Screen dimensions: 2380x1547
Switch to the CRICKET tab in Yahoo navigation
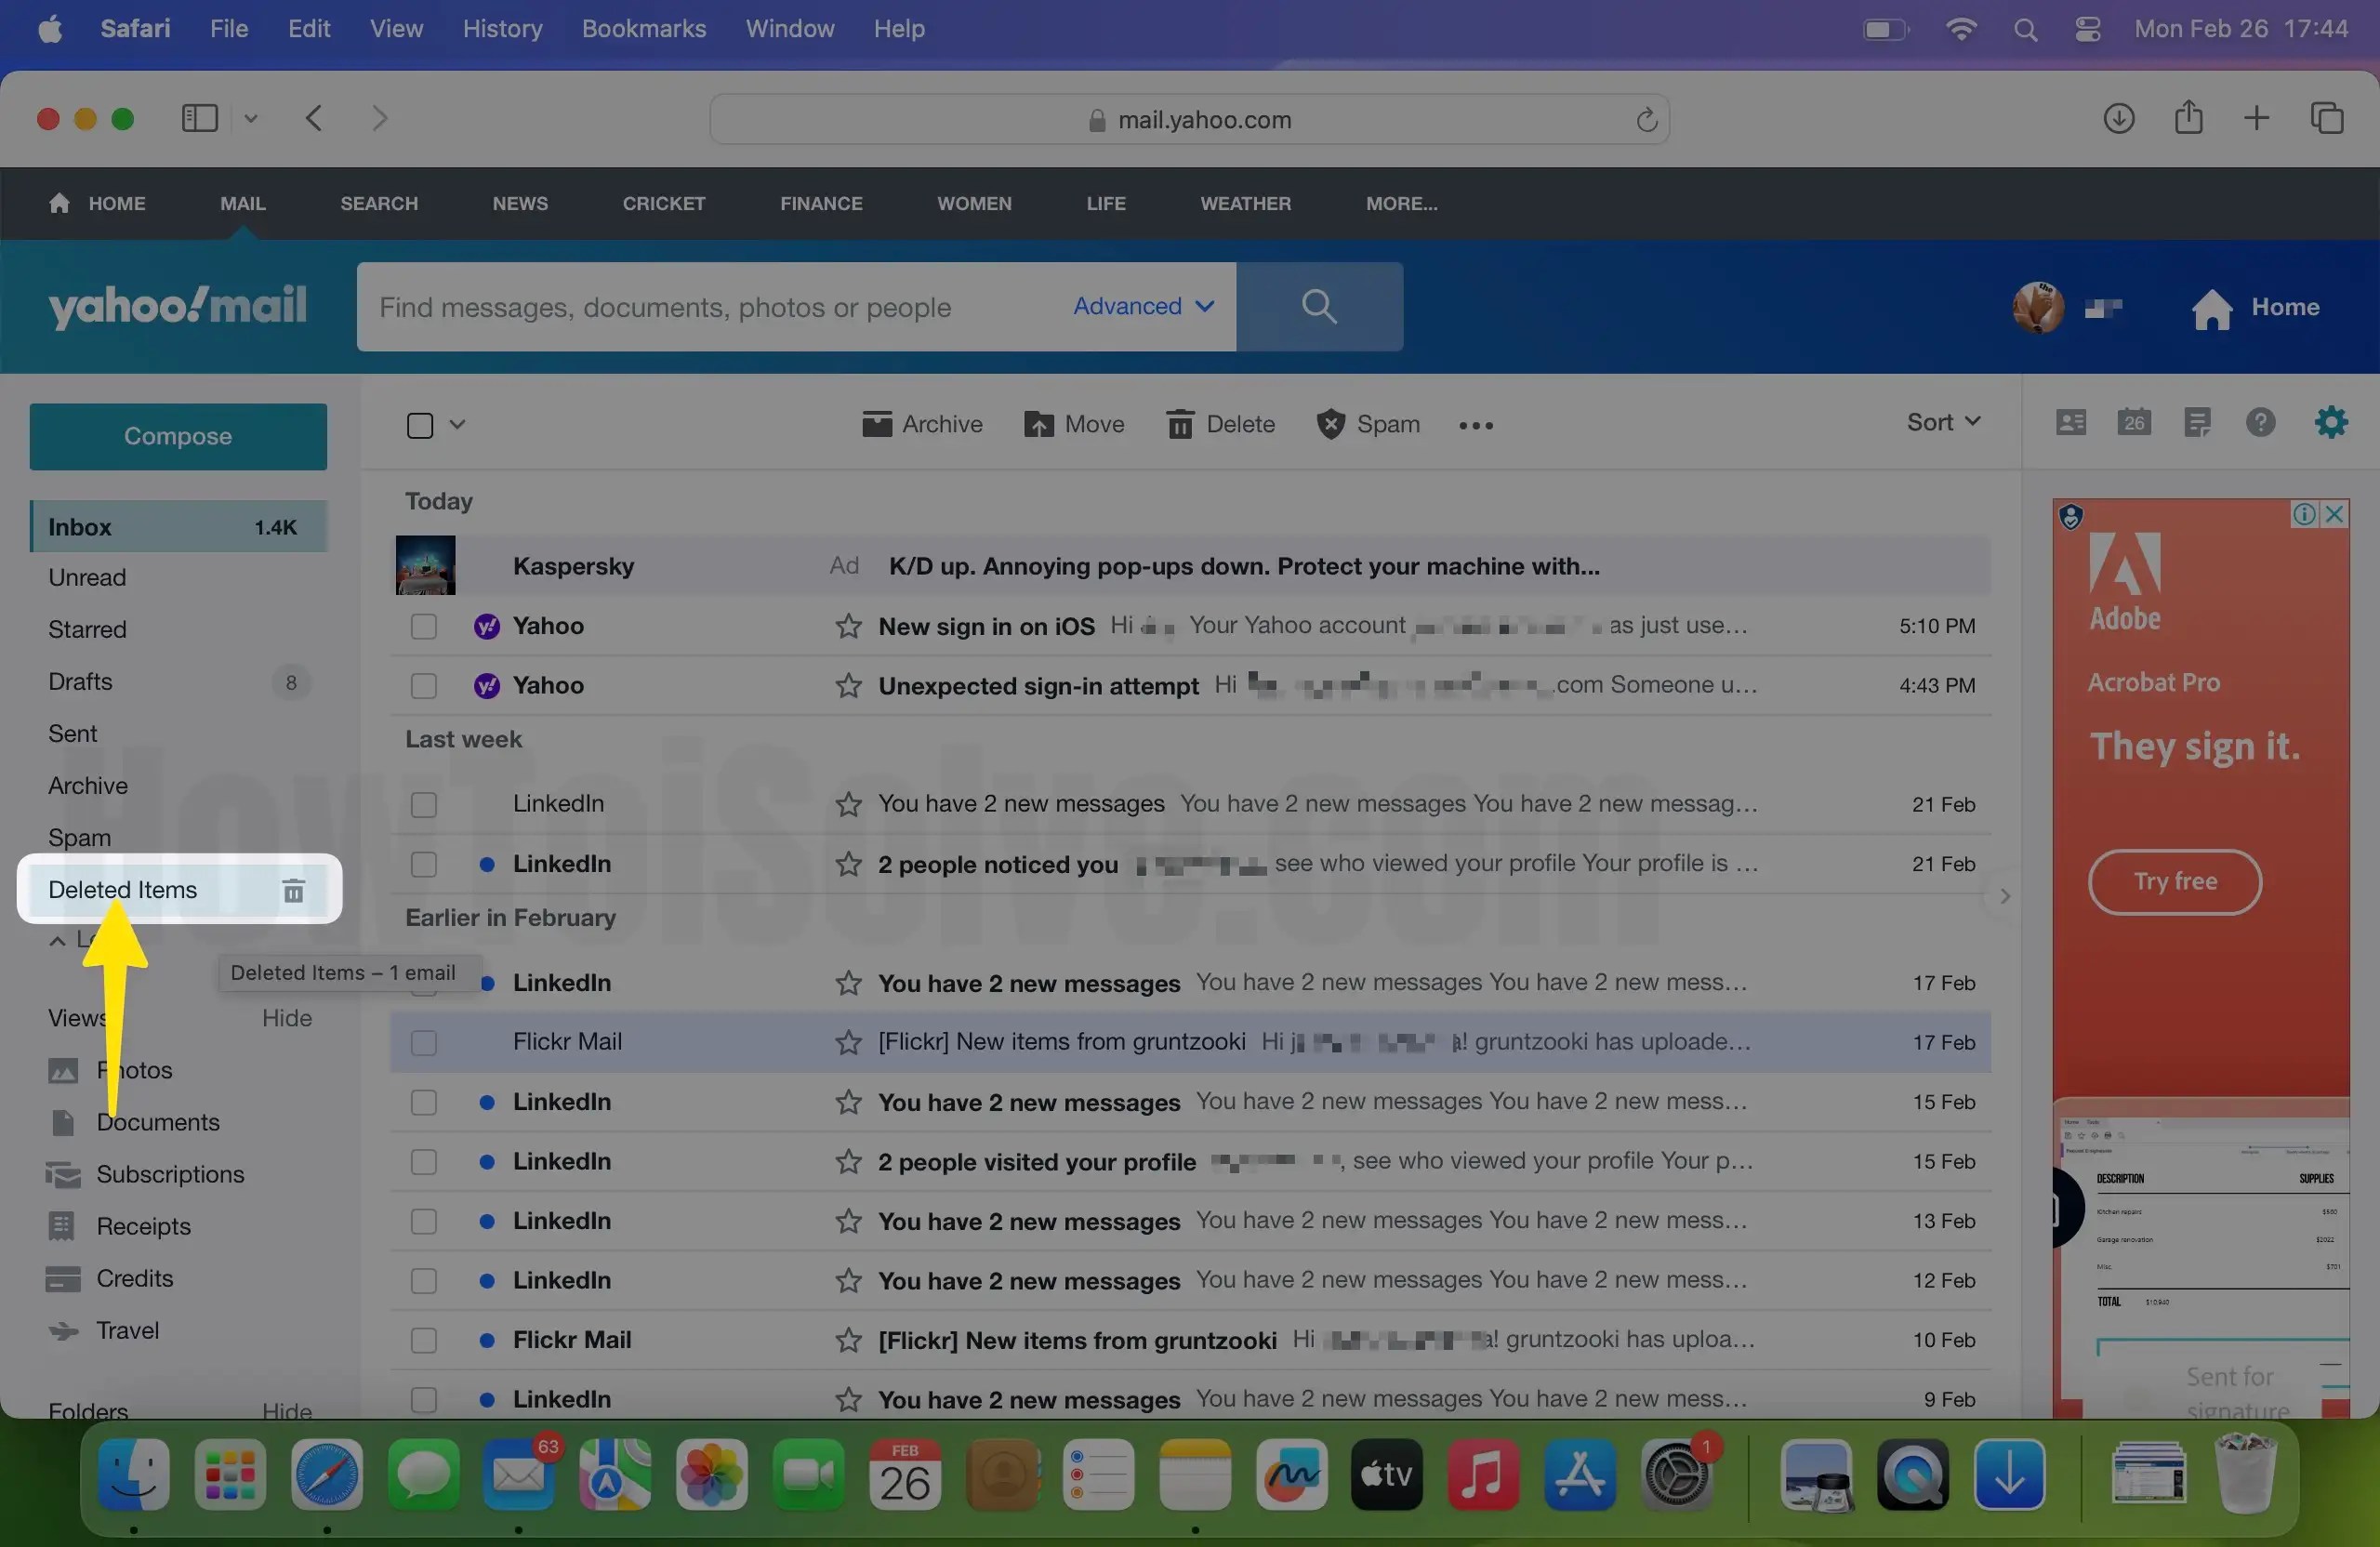[664, 203]
